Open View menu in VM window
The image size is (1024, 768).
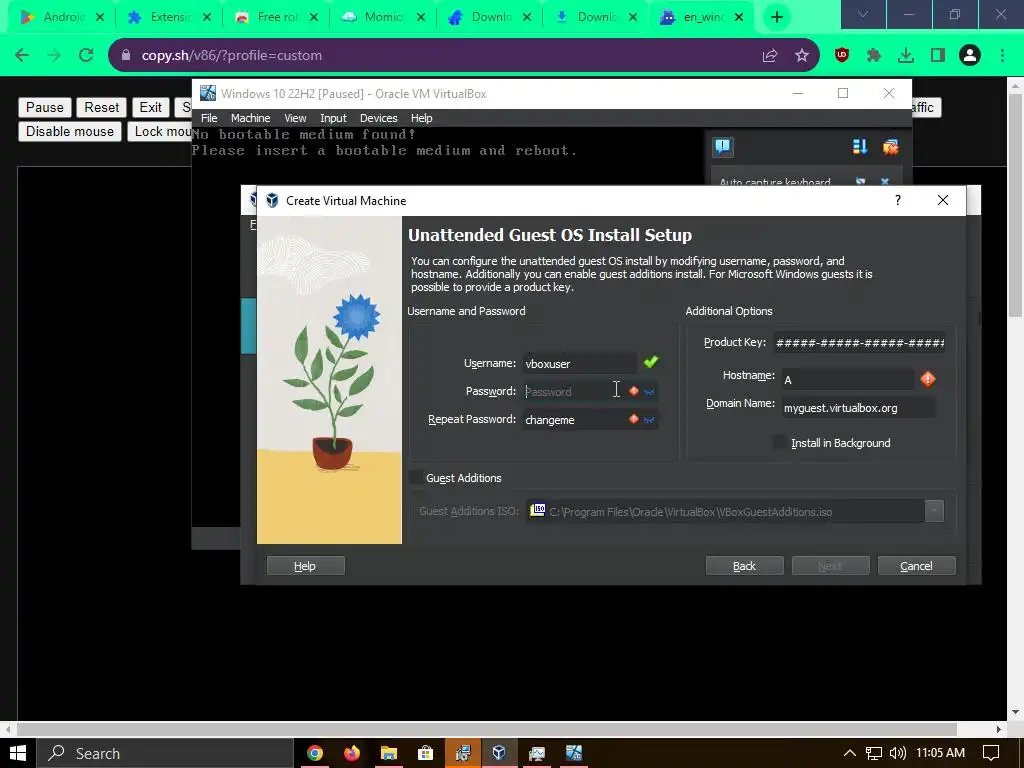[x=295, y=118]
